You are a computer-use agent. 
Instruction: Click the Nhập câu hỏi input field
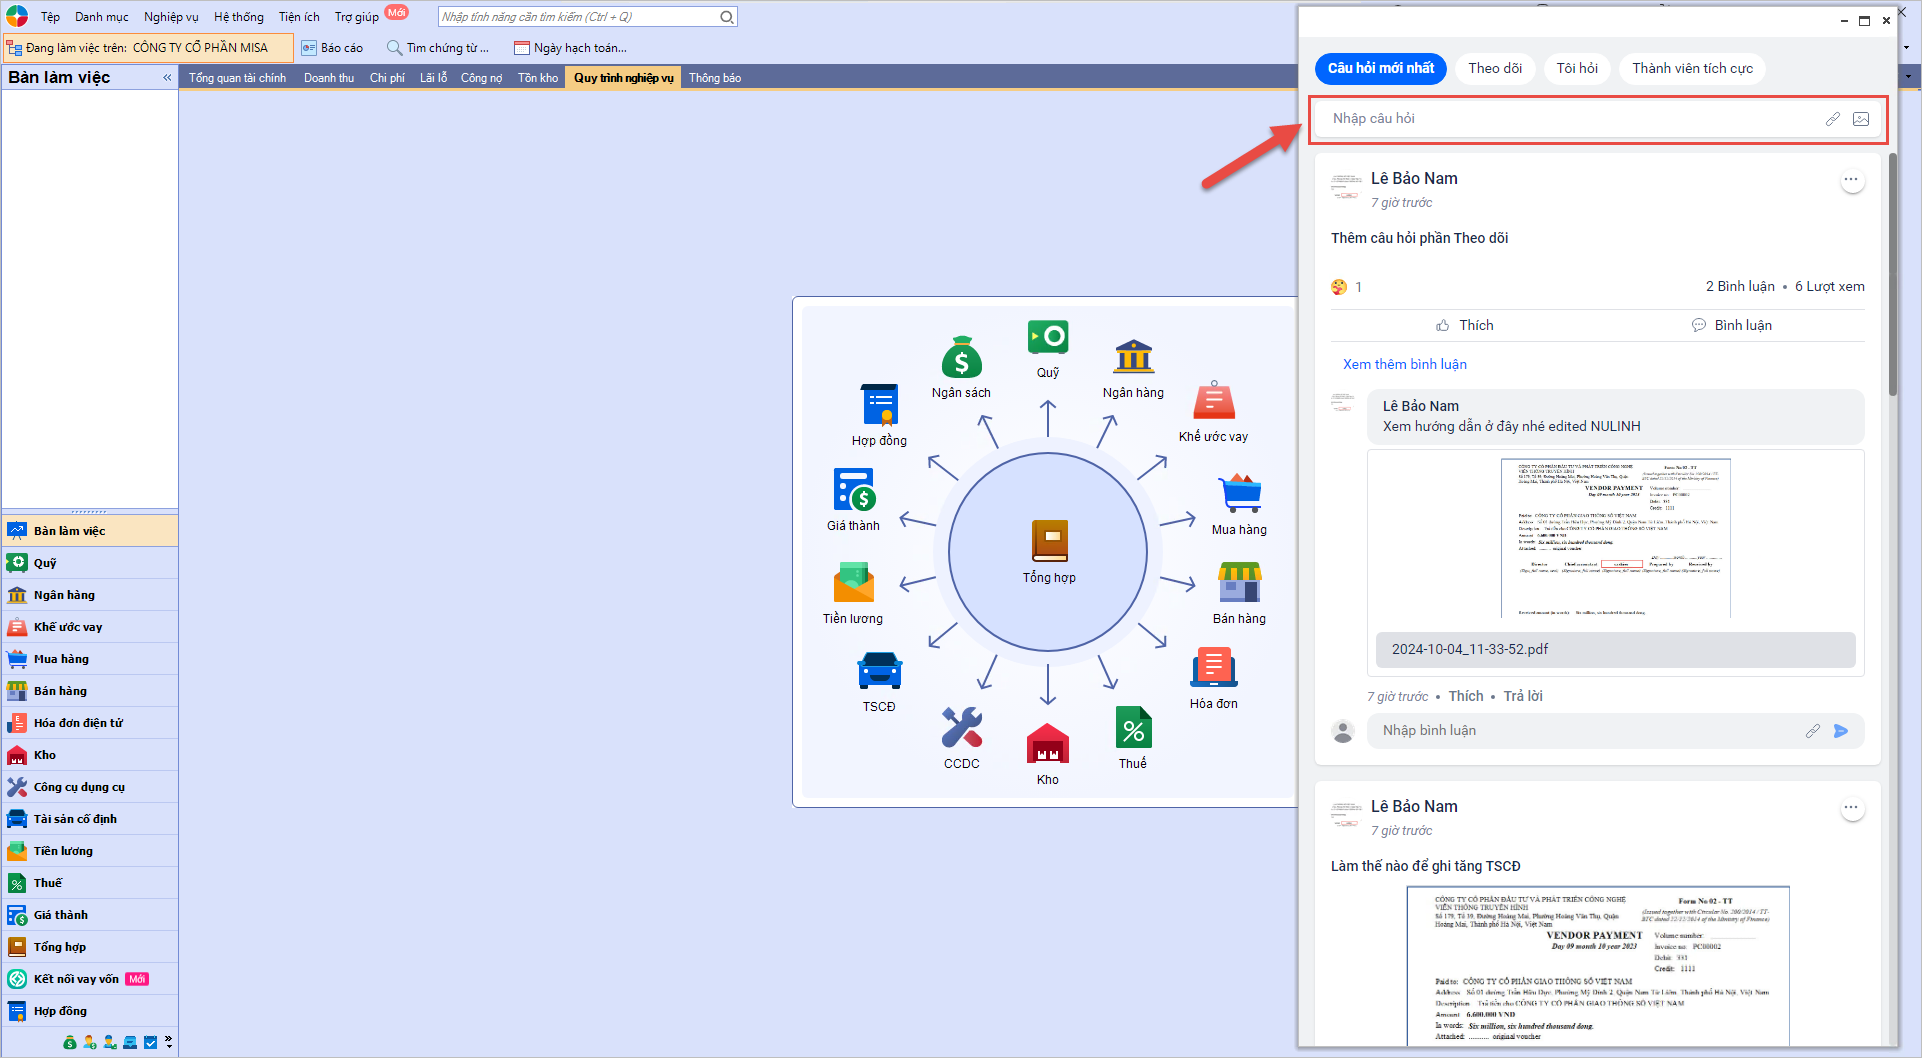pos(1570,119)
